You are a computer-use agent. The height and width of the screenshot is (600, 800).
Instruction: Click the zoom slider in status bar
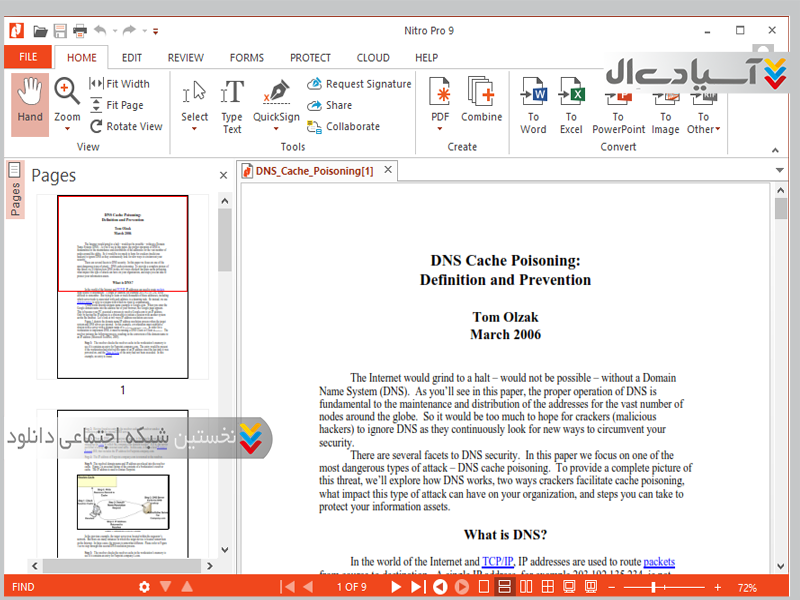coord(655,586)
